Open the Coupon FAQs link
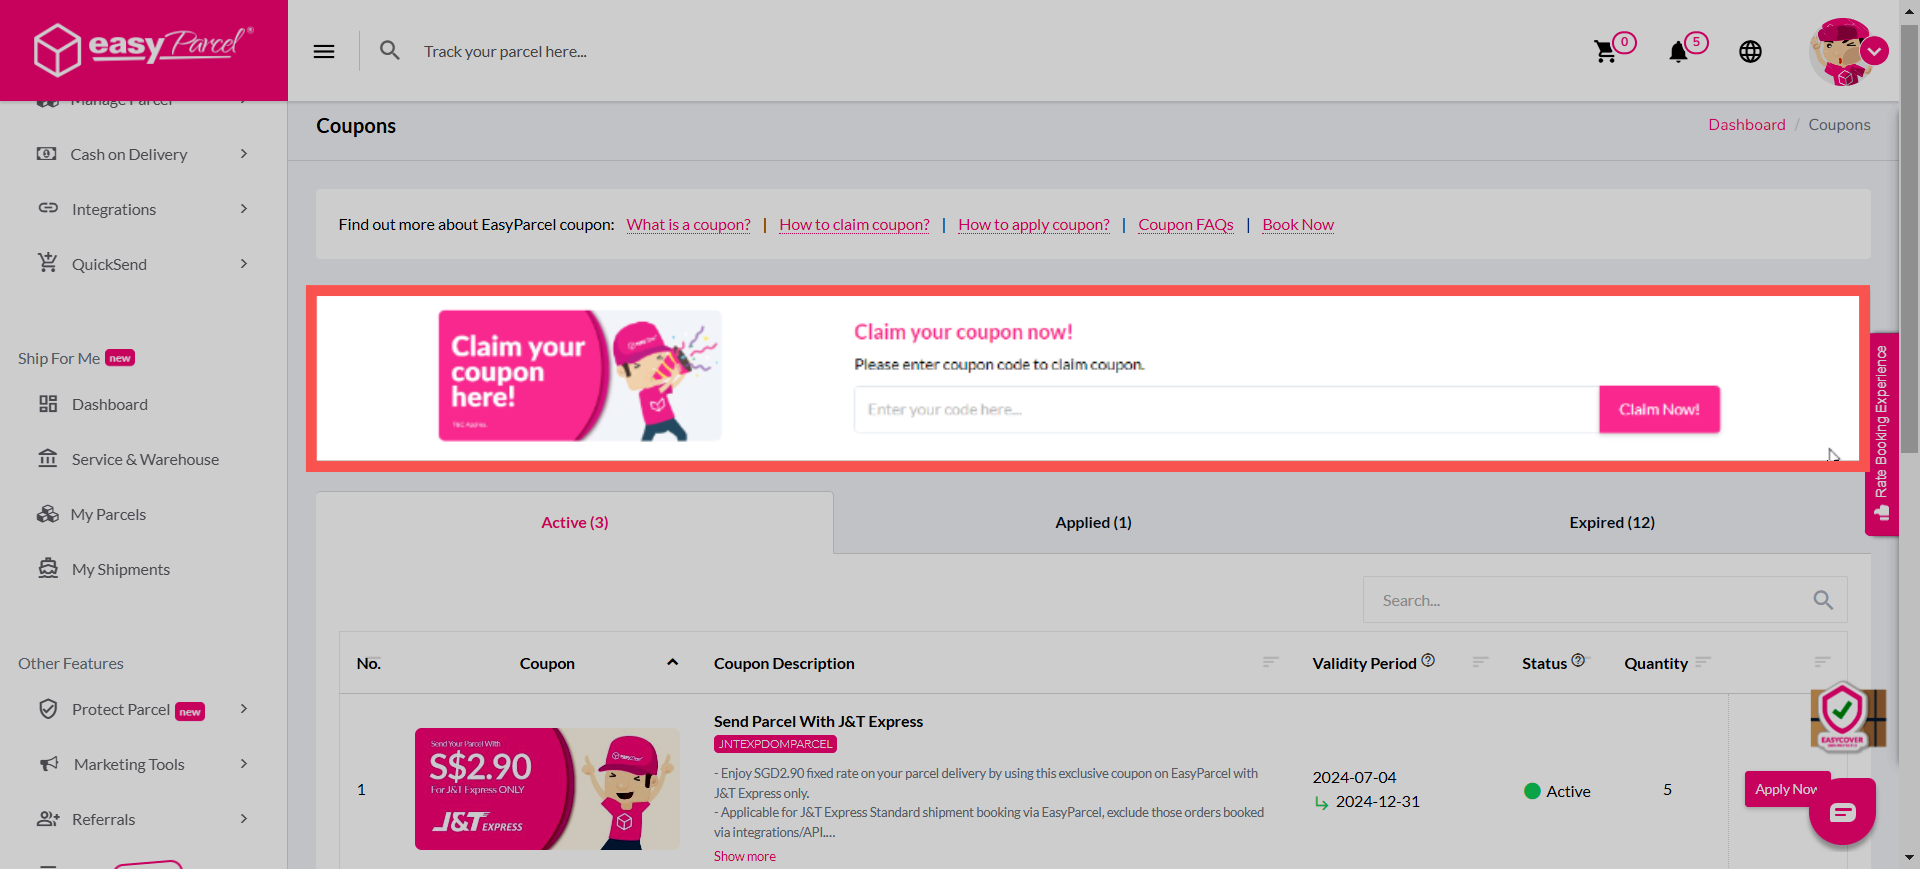1920x869 pixels. point(1186,225)
